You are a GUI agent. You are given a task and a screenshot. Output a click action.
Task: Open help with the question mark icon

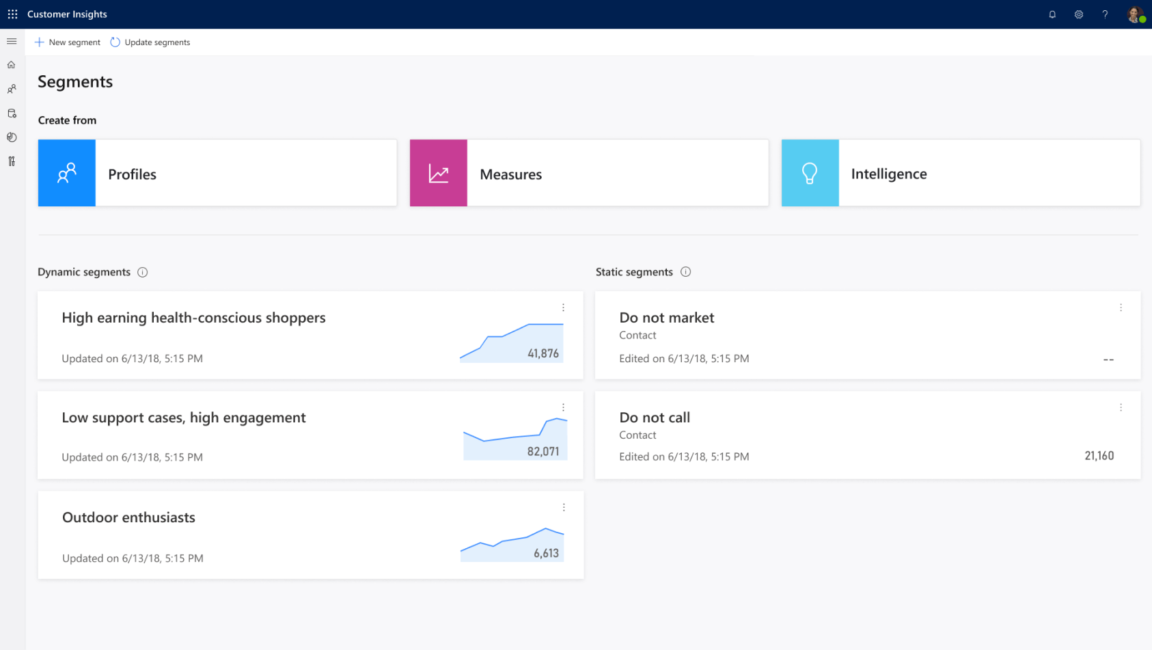[1104, 14]
